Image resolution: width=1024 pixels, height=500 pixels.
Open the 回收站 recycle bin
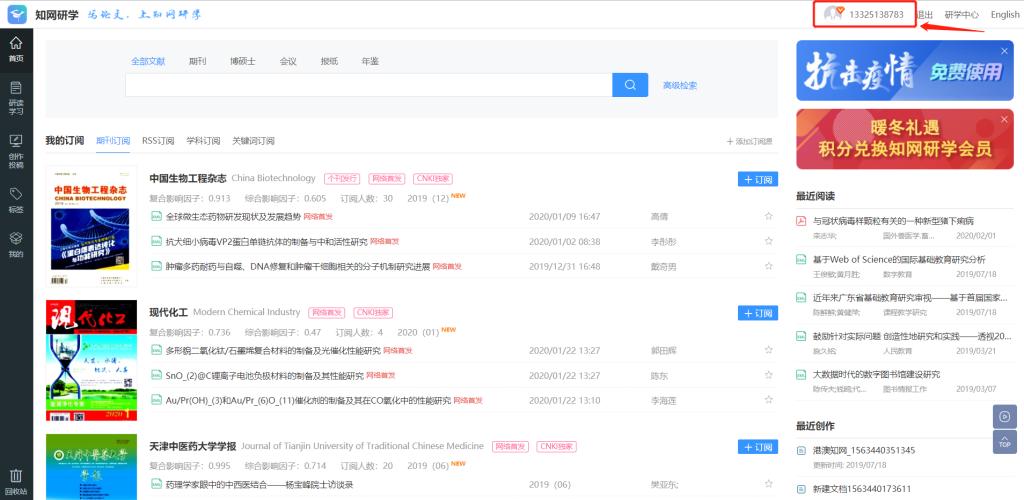click(x=15, y=481)
